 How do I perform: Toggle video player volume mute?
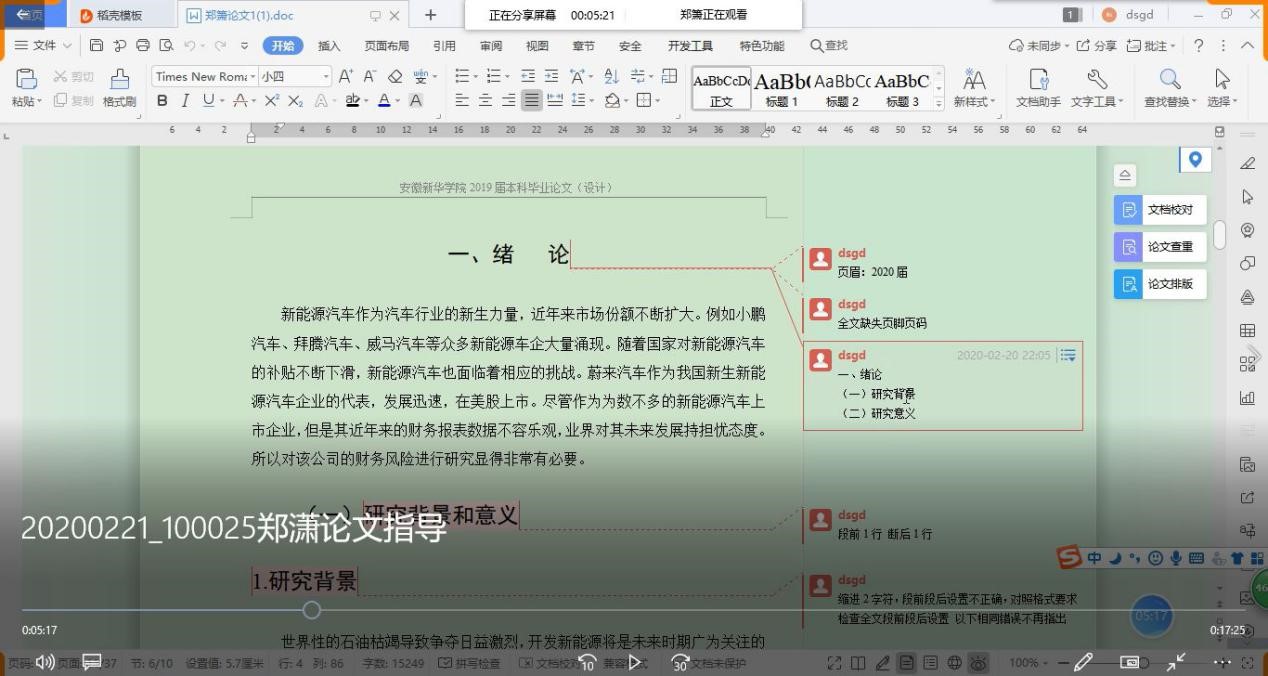tap(45, 662)
